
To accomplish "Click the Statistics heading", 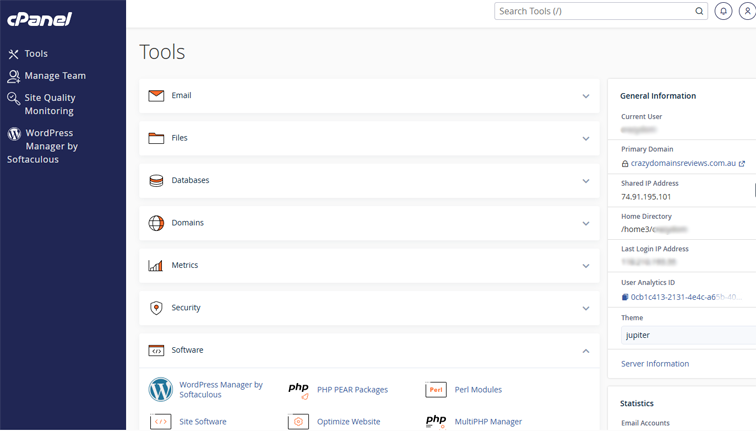I will pyautogui.click(x=636, y=404).
